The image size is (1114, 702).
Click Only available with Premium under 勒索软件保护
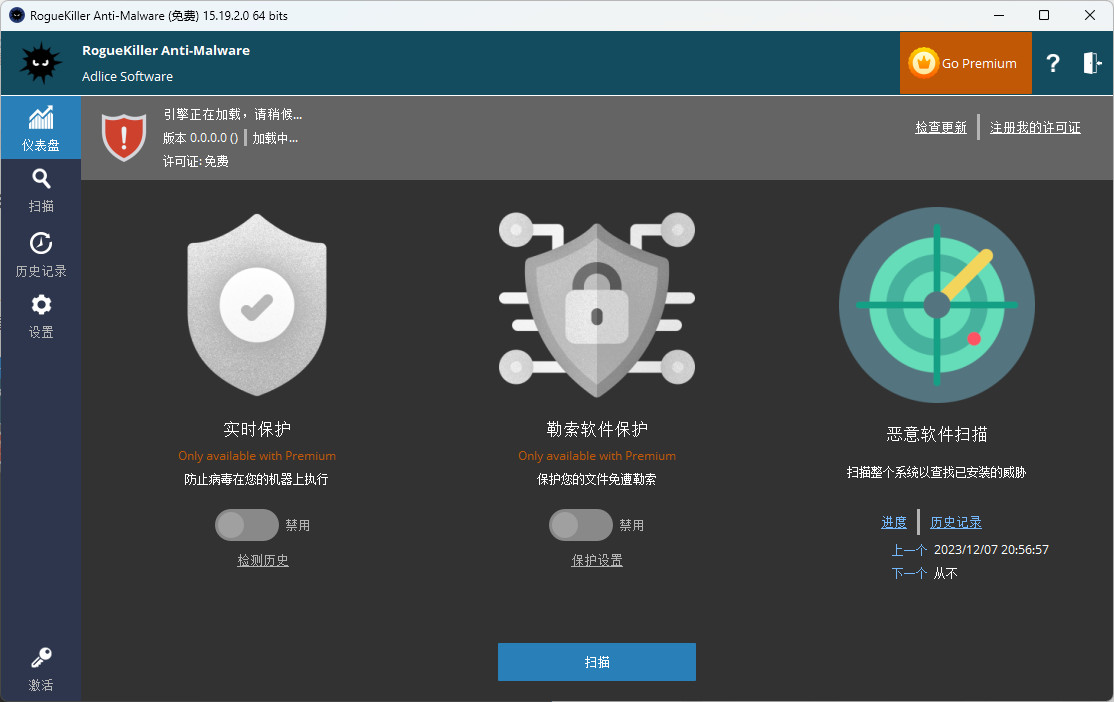[x=597, y=456]
